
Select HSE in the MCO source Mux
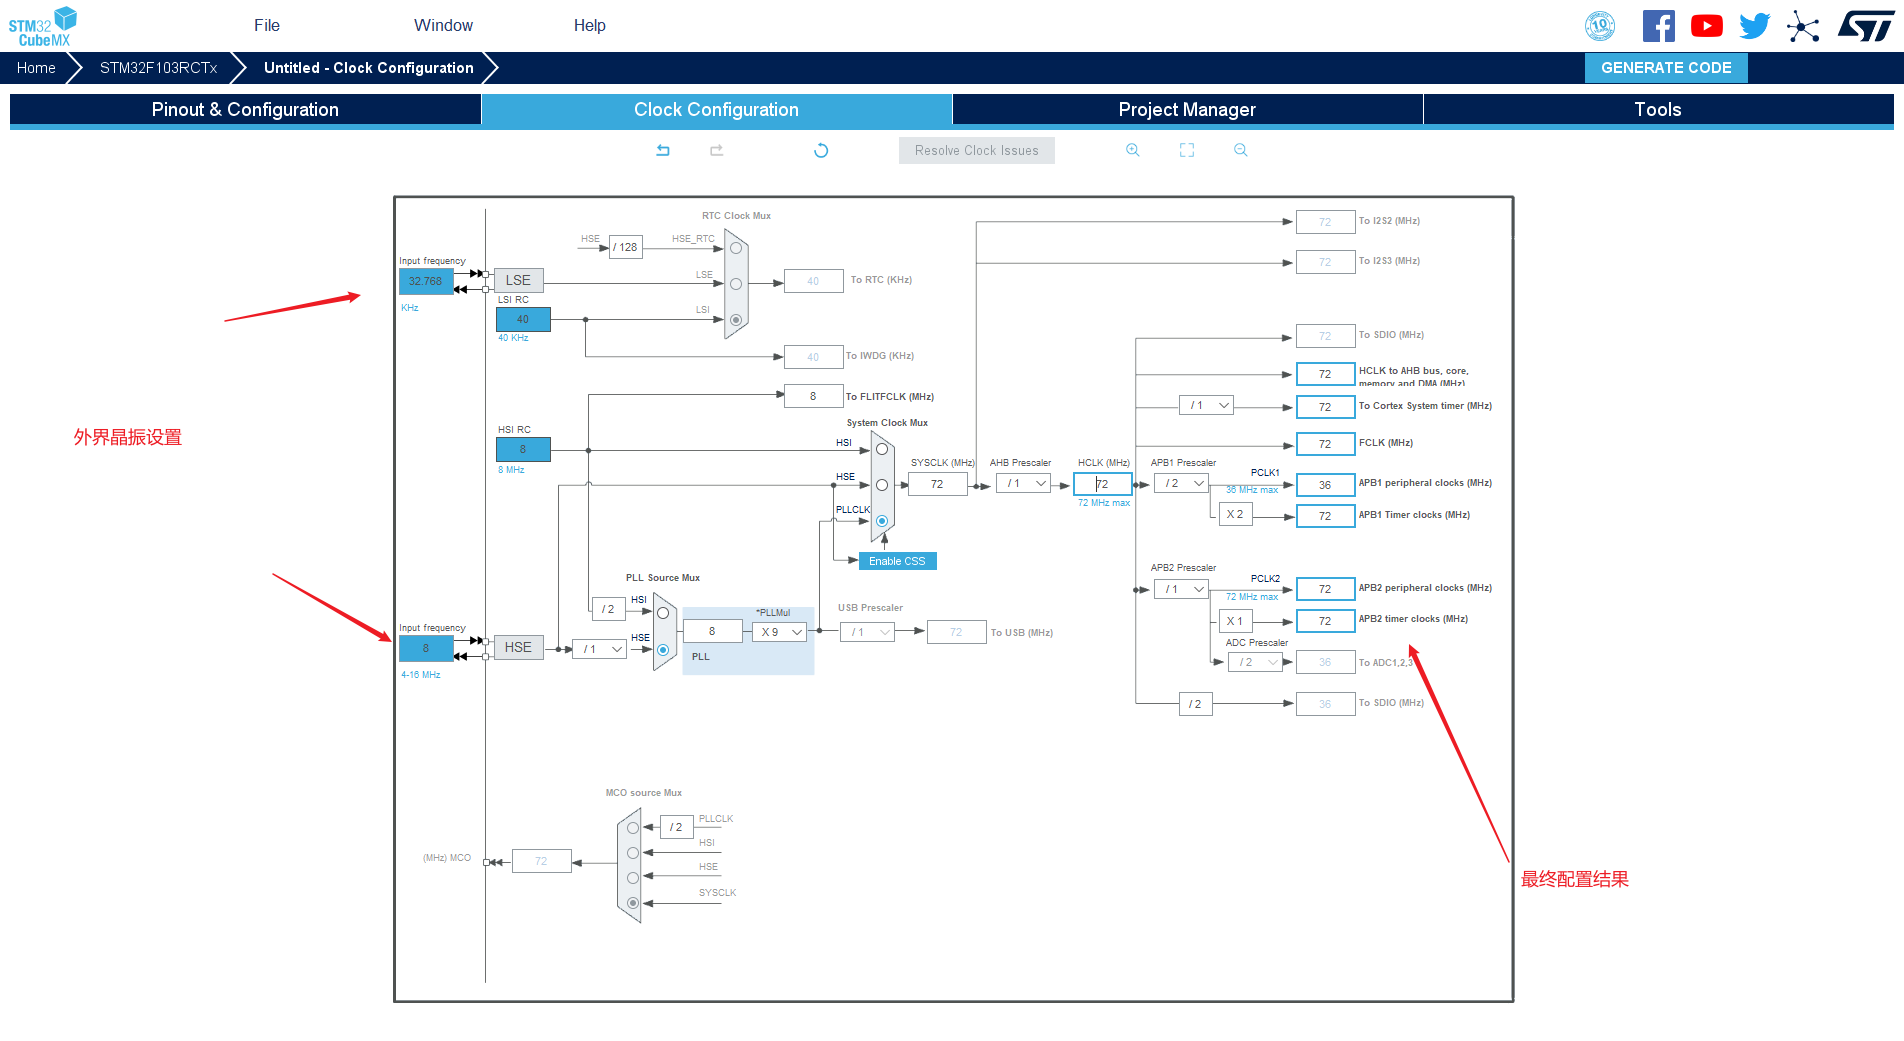[633, 878]
